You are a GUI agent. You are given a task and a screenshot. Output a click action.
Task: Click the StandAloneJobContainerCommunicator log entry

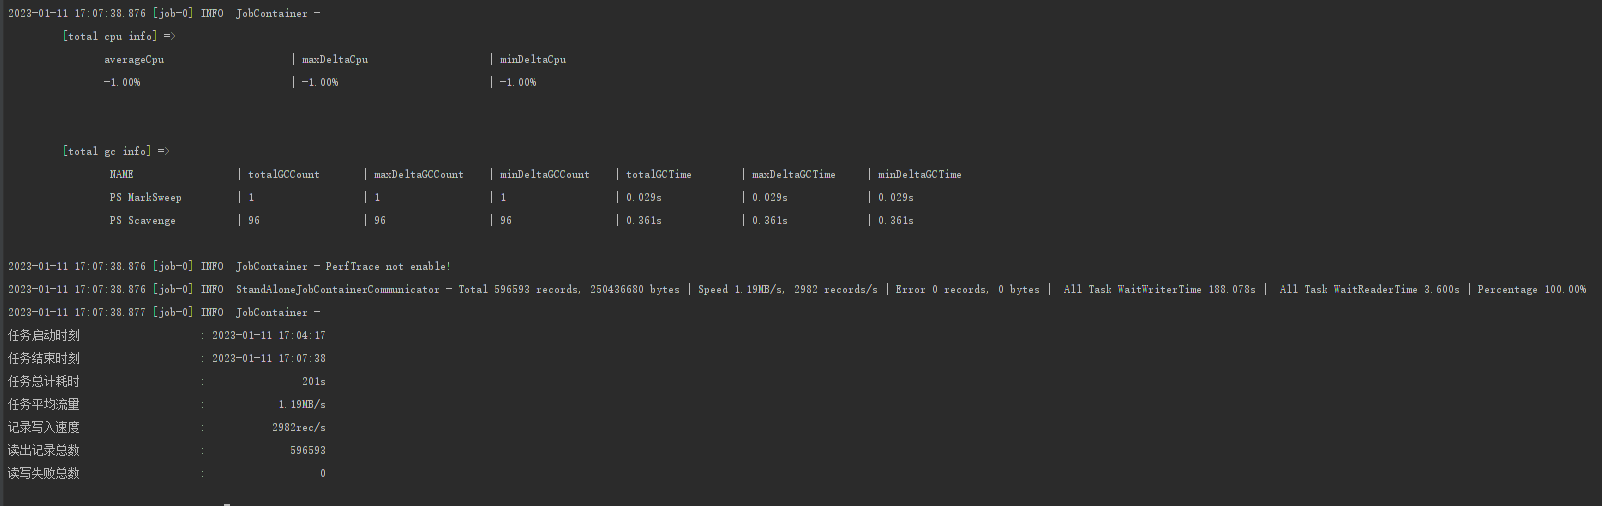797,290
